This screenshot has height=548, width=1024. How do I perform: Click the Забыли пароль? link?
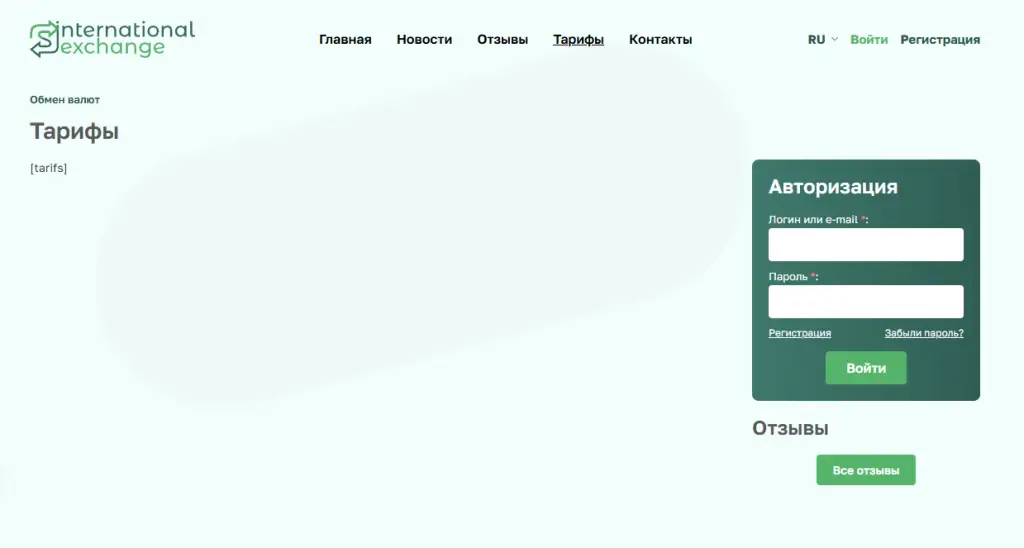923,333
